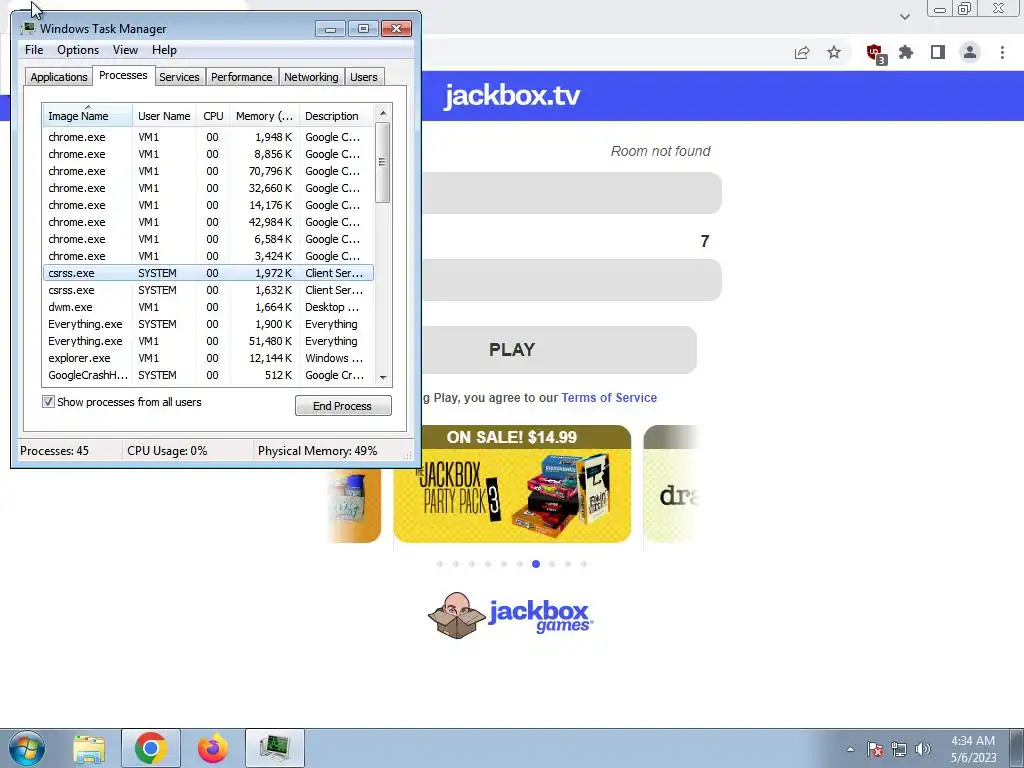Image resolution: width=1024 pixels, height=768 pixels.
Task: Sort processes by Image Name column
Action: 88,116
